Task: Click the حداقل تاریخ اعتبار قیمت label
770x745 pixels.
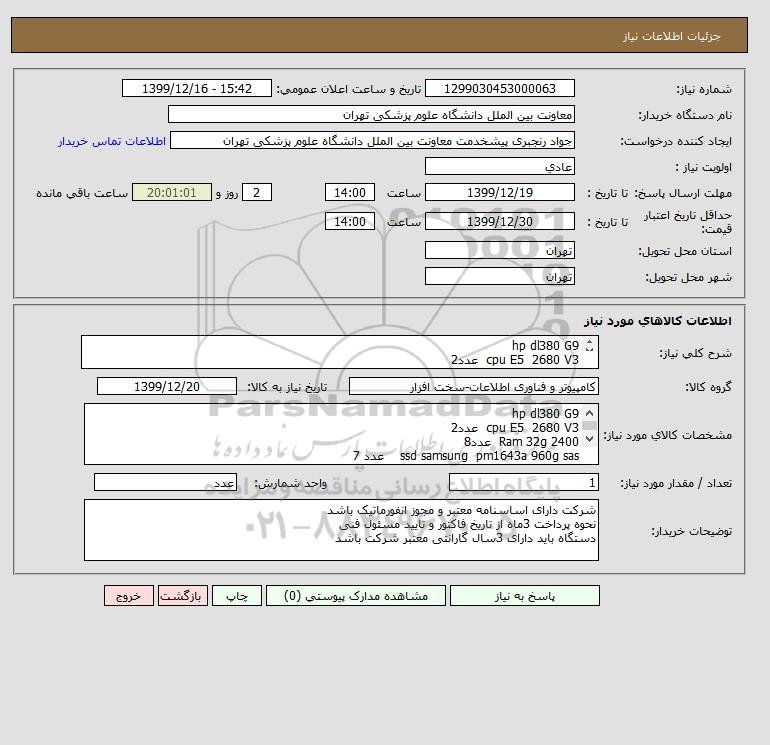Action: tap(688, 221)
